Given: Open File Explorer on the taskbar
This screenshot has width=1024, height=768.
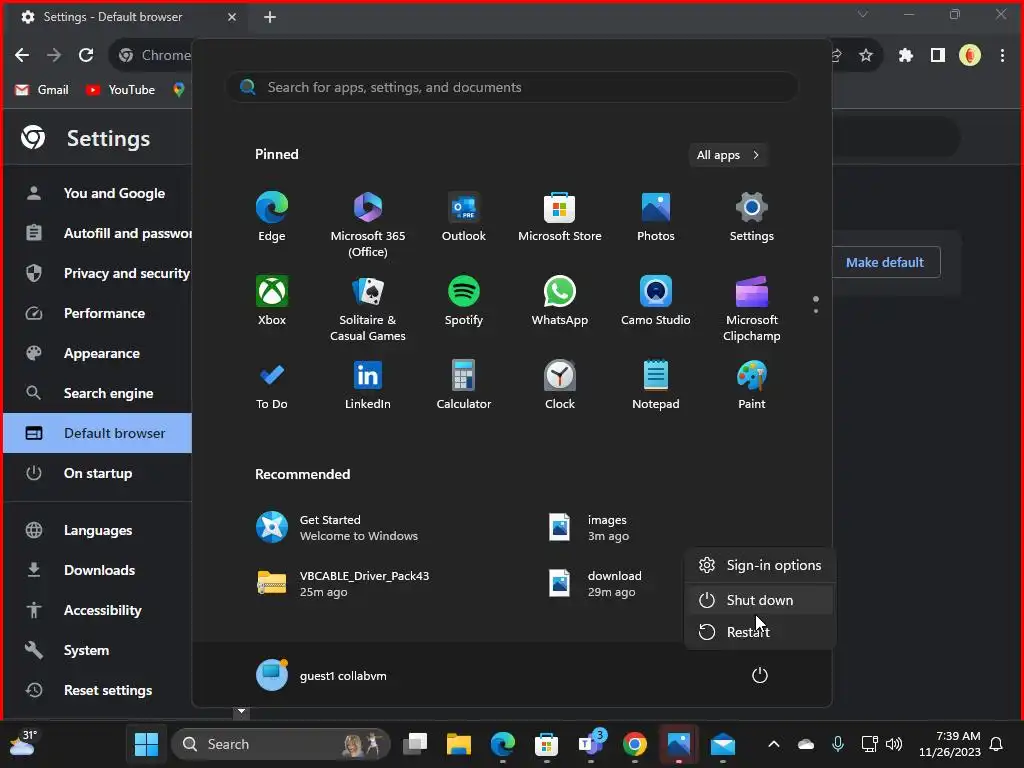Looking at the screenshot, I should 458,744.
